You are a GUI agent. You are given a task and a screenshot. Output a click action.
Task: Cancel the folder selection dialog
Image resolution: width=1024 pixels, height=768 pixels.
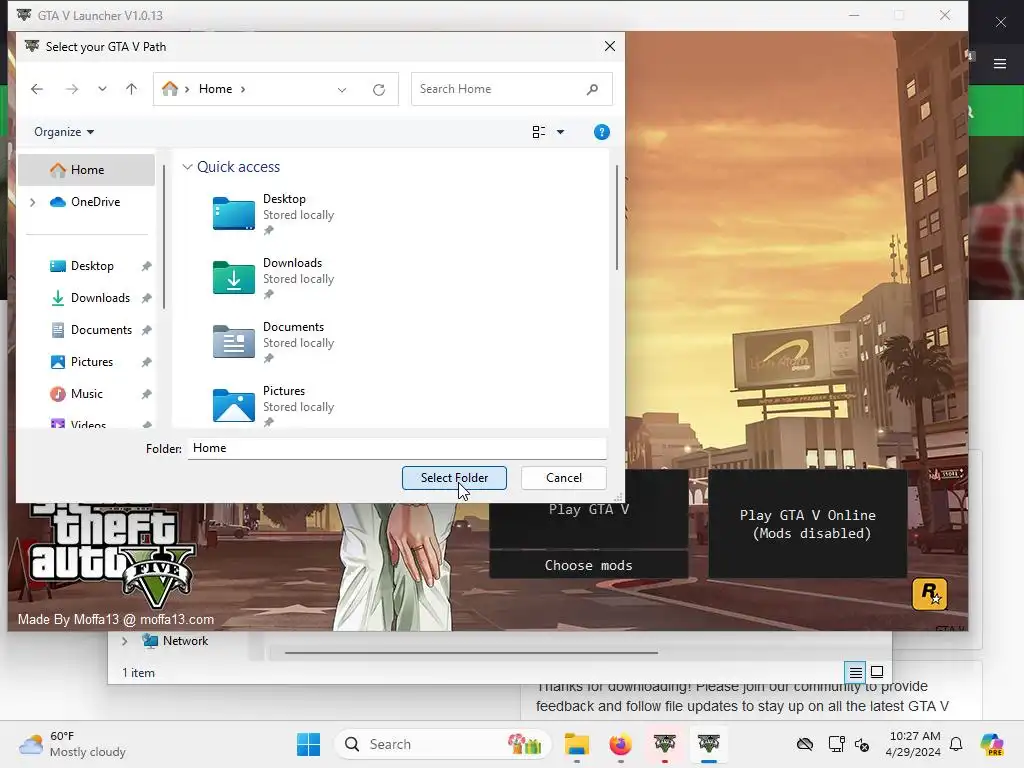[x=564, y=478]
